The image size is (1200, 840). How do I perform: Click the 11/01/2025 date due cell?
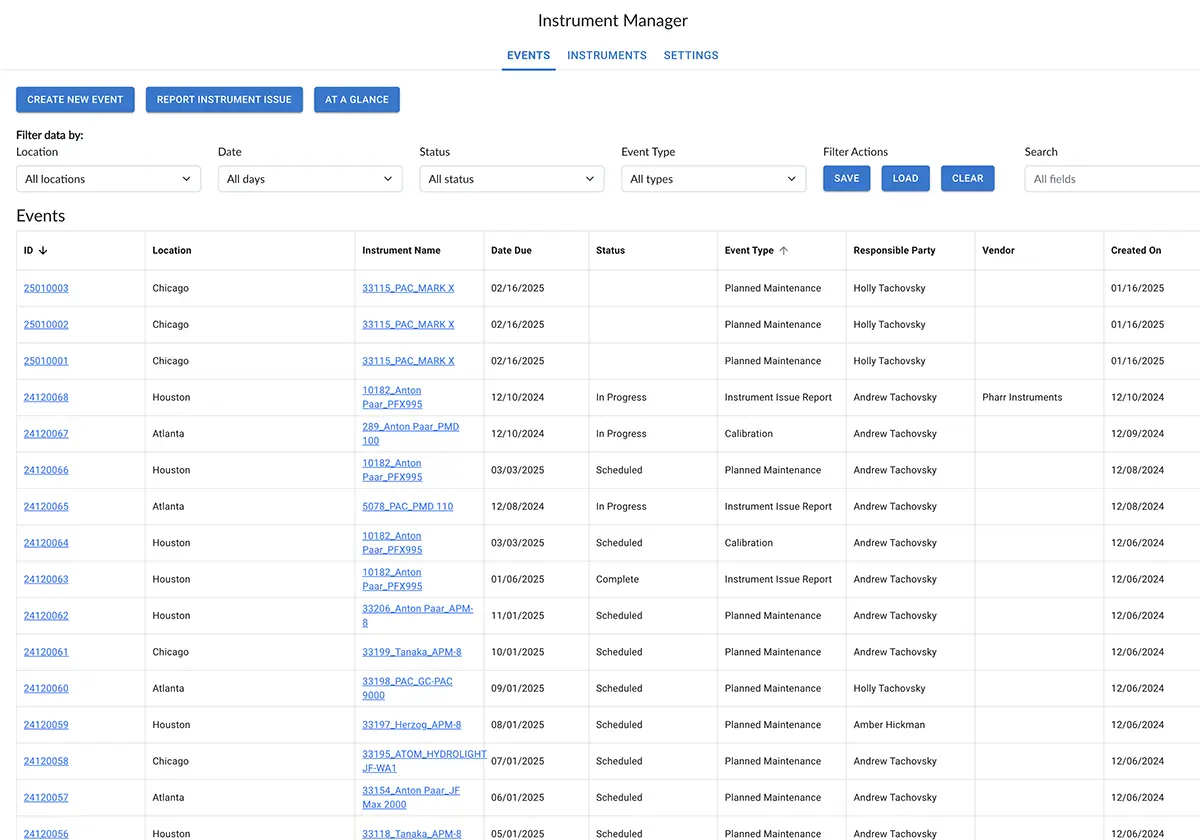[x=518, y=616]
